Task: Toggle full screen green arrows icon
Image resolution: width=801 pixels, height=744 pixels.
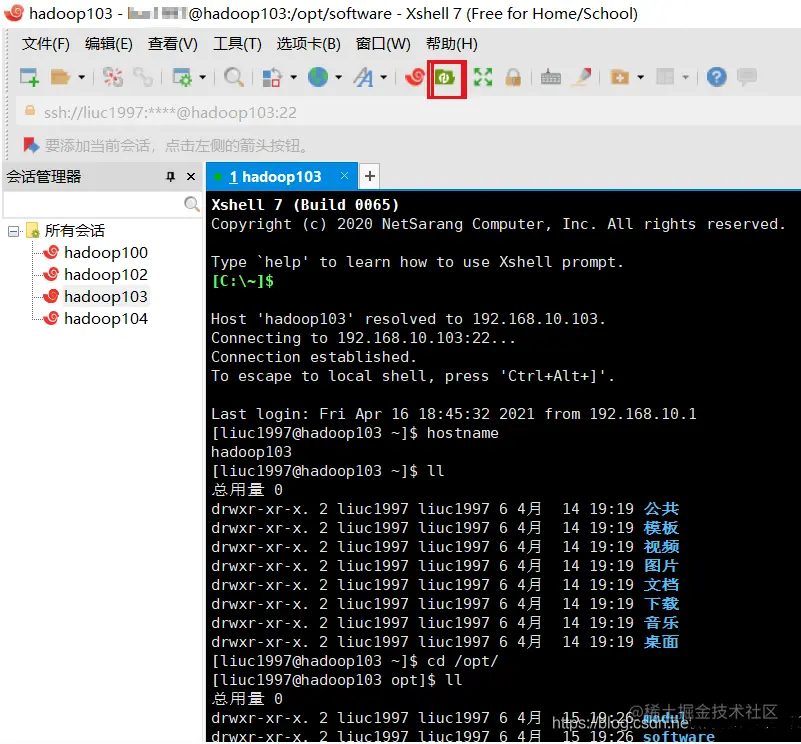Action: [x=483, y=77]
